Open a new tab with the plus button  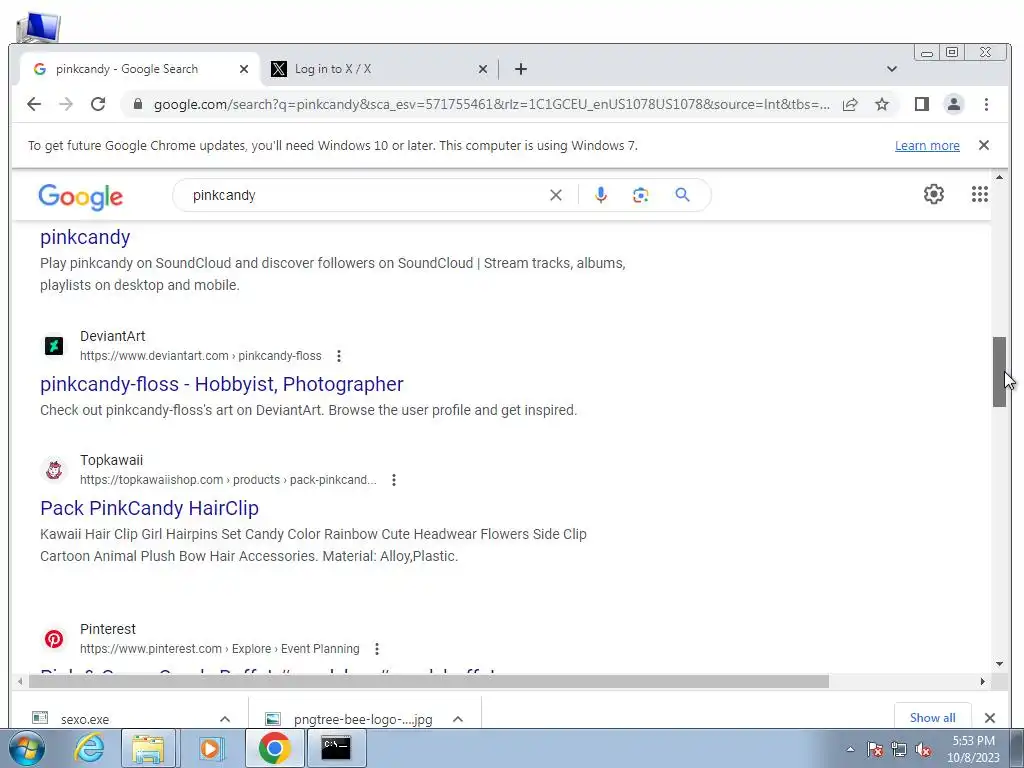point(520,69)
